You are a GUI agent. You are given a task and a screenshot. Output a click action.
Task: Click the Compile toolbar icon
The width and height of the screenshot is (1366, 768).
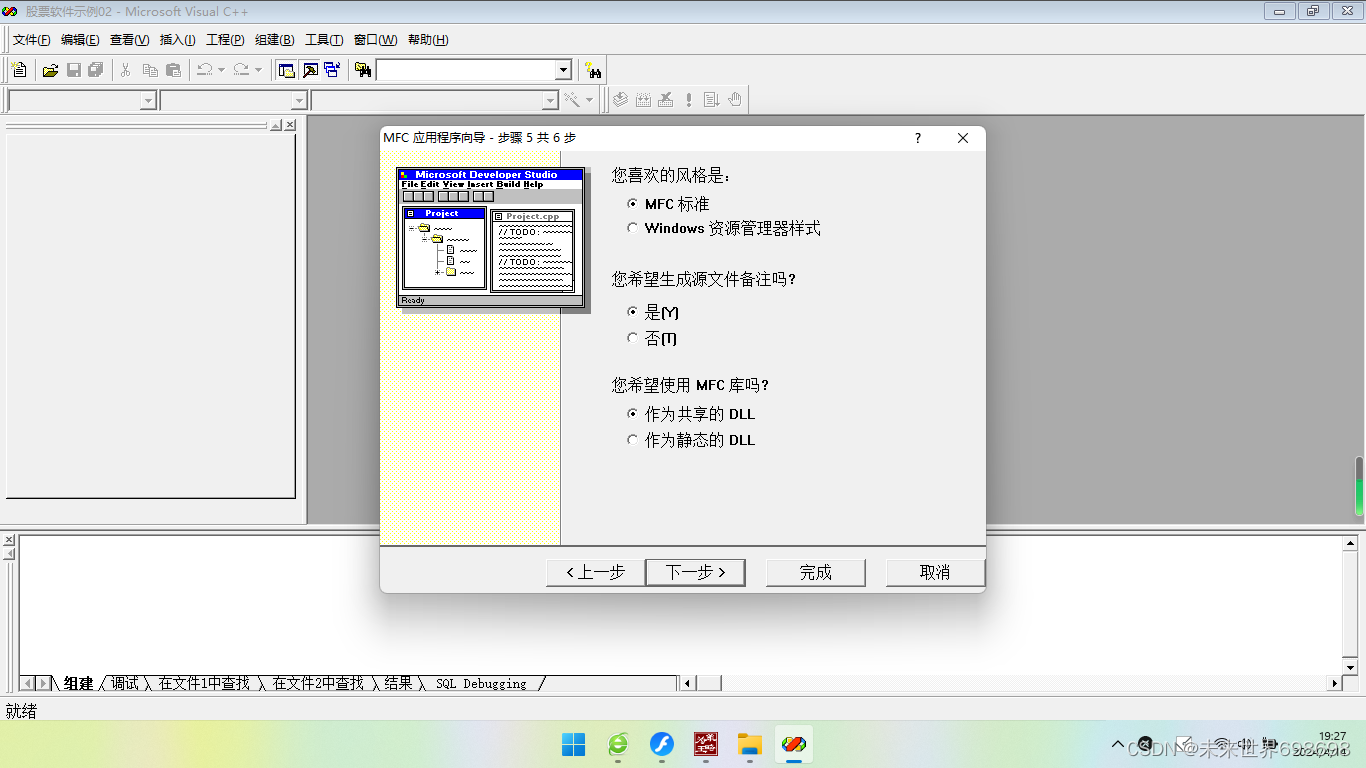click(620, 100)
